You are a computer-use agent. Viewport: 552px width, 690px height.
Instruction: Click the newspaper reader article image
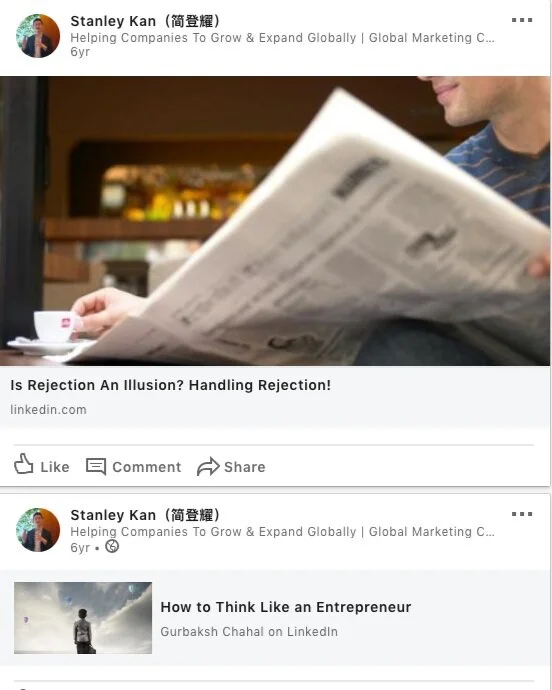pos(275,221)
